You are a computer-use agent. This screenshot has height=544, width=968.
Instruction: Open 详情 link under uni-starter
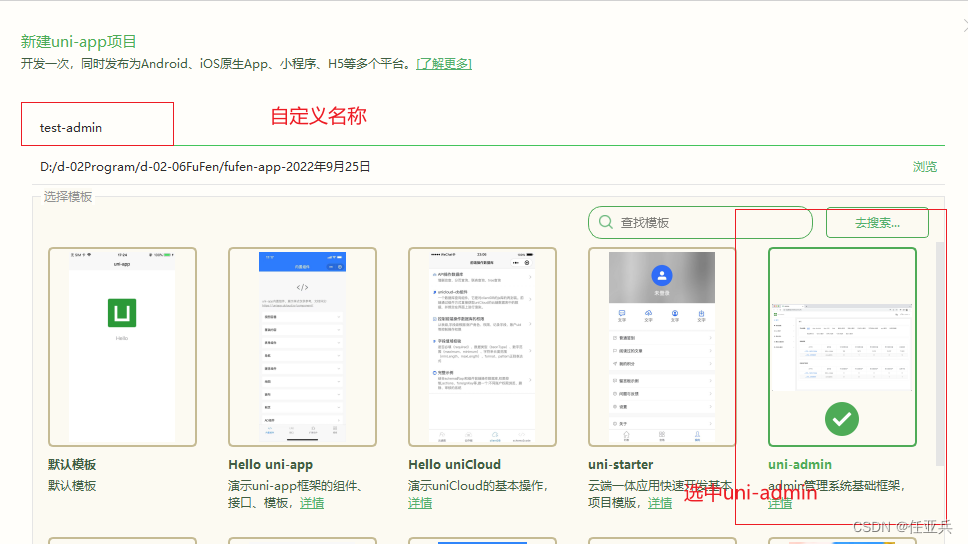point(660,503)
